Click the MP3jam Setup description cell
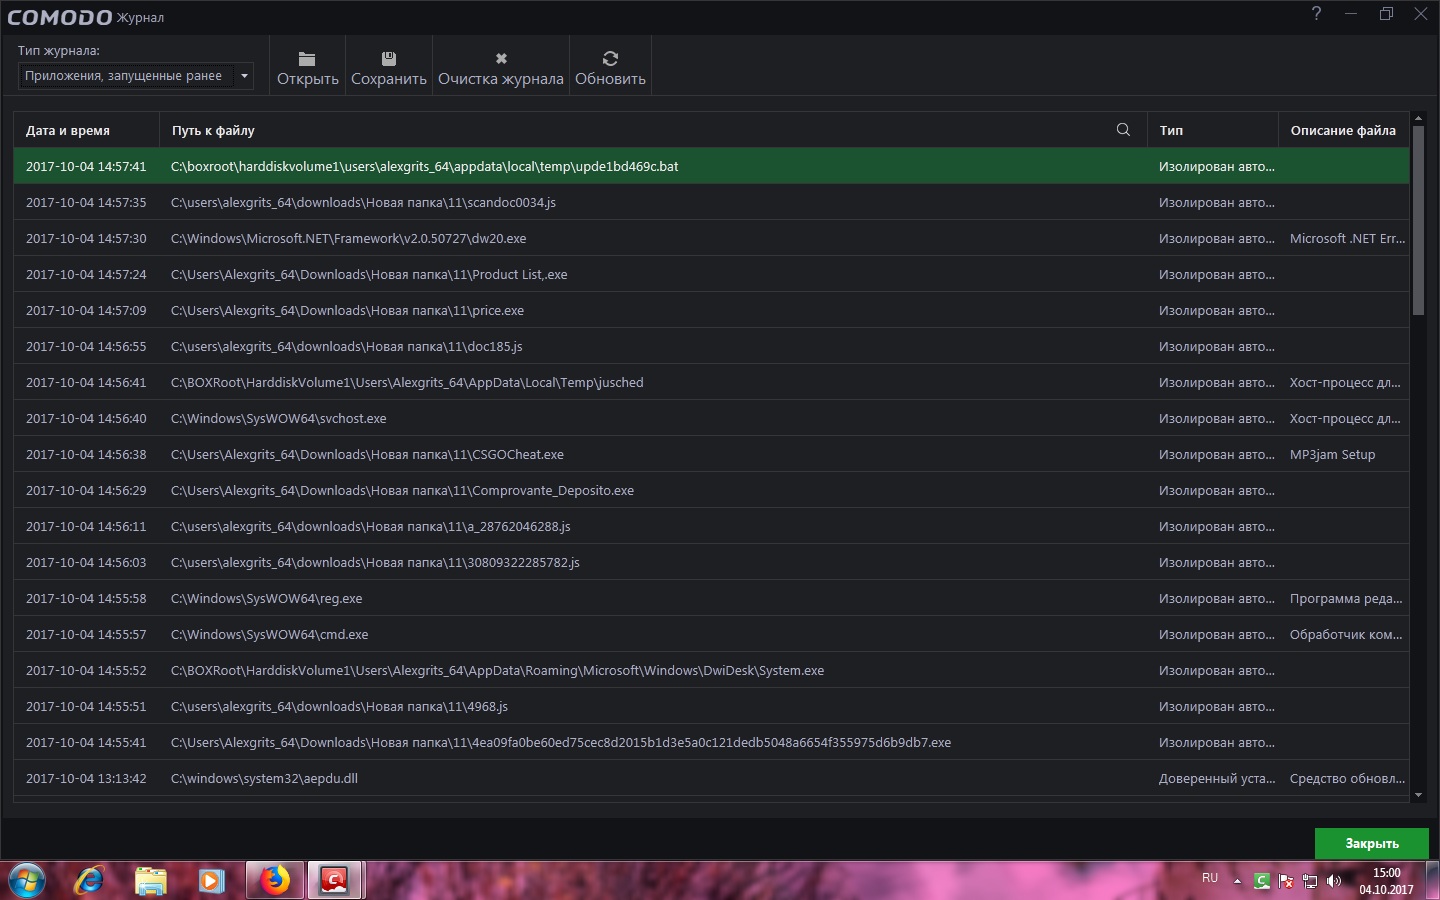 tap(1332, 455)
